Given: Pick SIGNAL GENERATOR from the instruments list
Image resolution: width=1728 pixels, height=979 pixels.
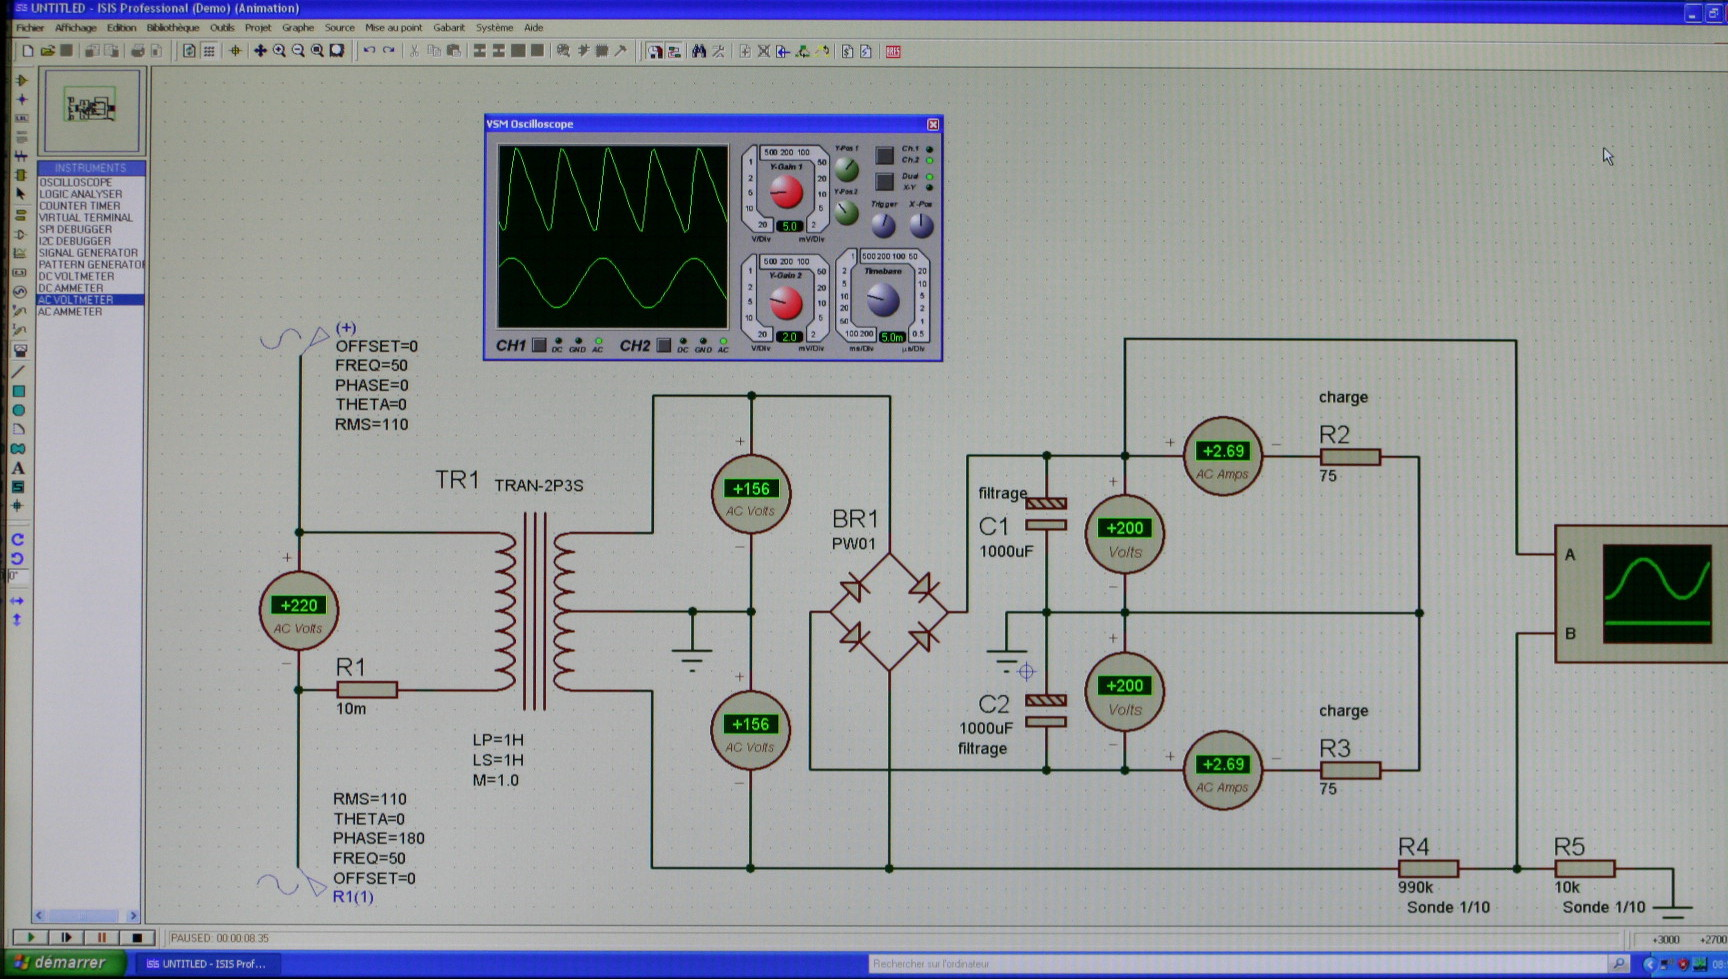Looking at the screenshot, I should [88, 253].
